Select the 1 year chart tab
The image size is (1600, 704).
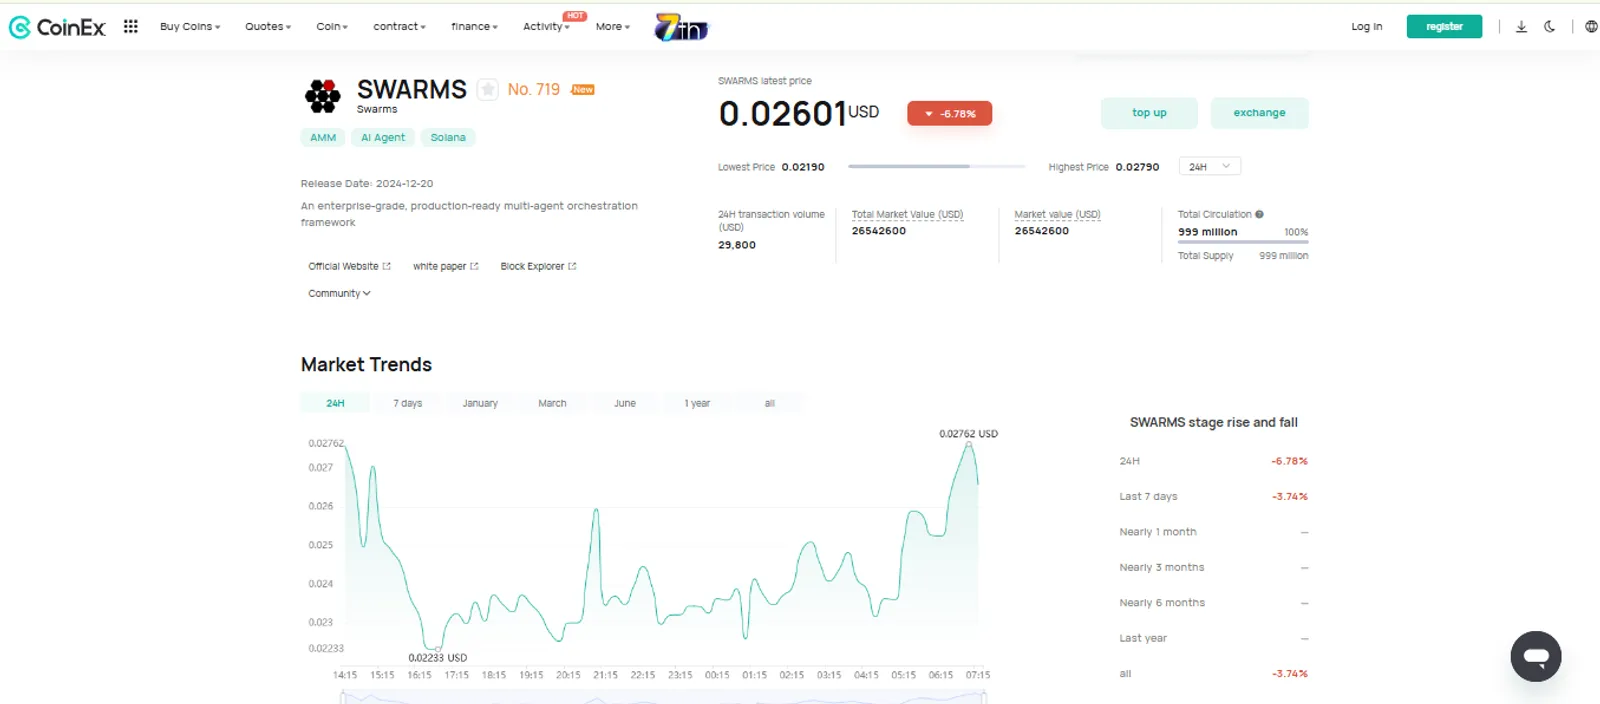697,403
